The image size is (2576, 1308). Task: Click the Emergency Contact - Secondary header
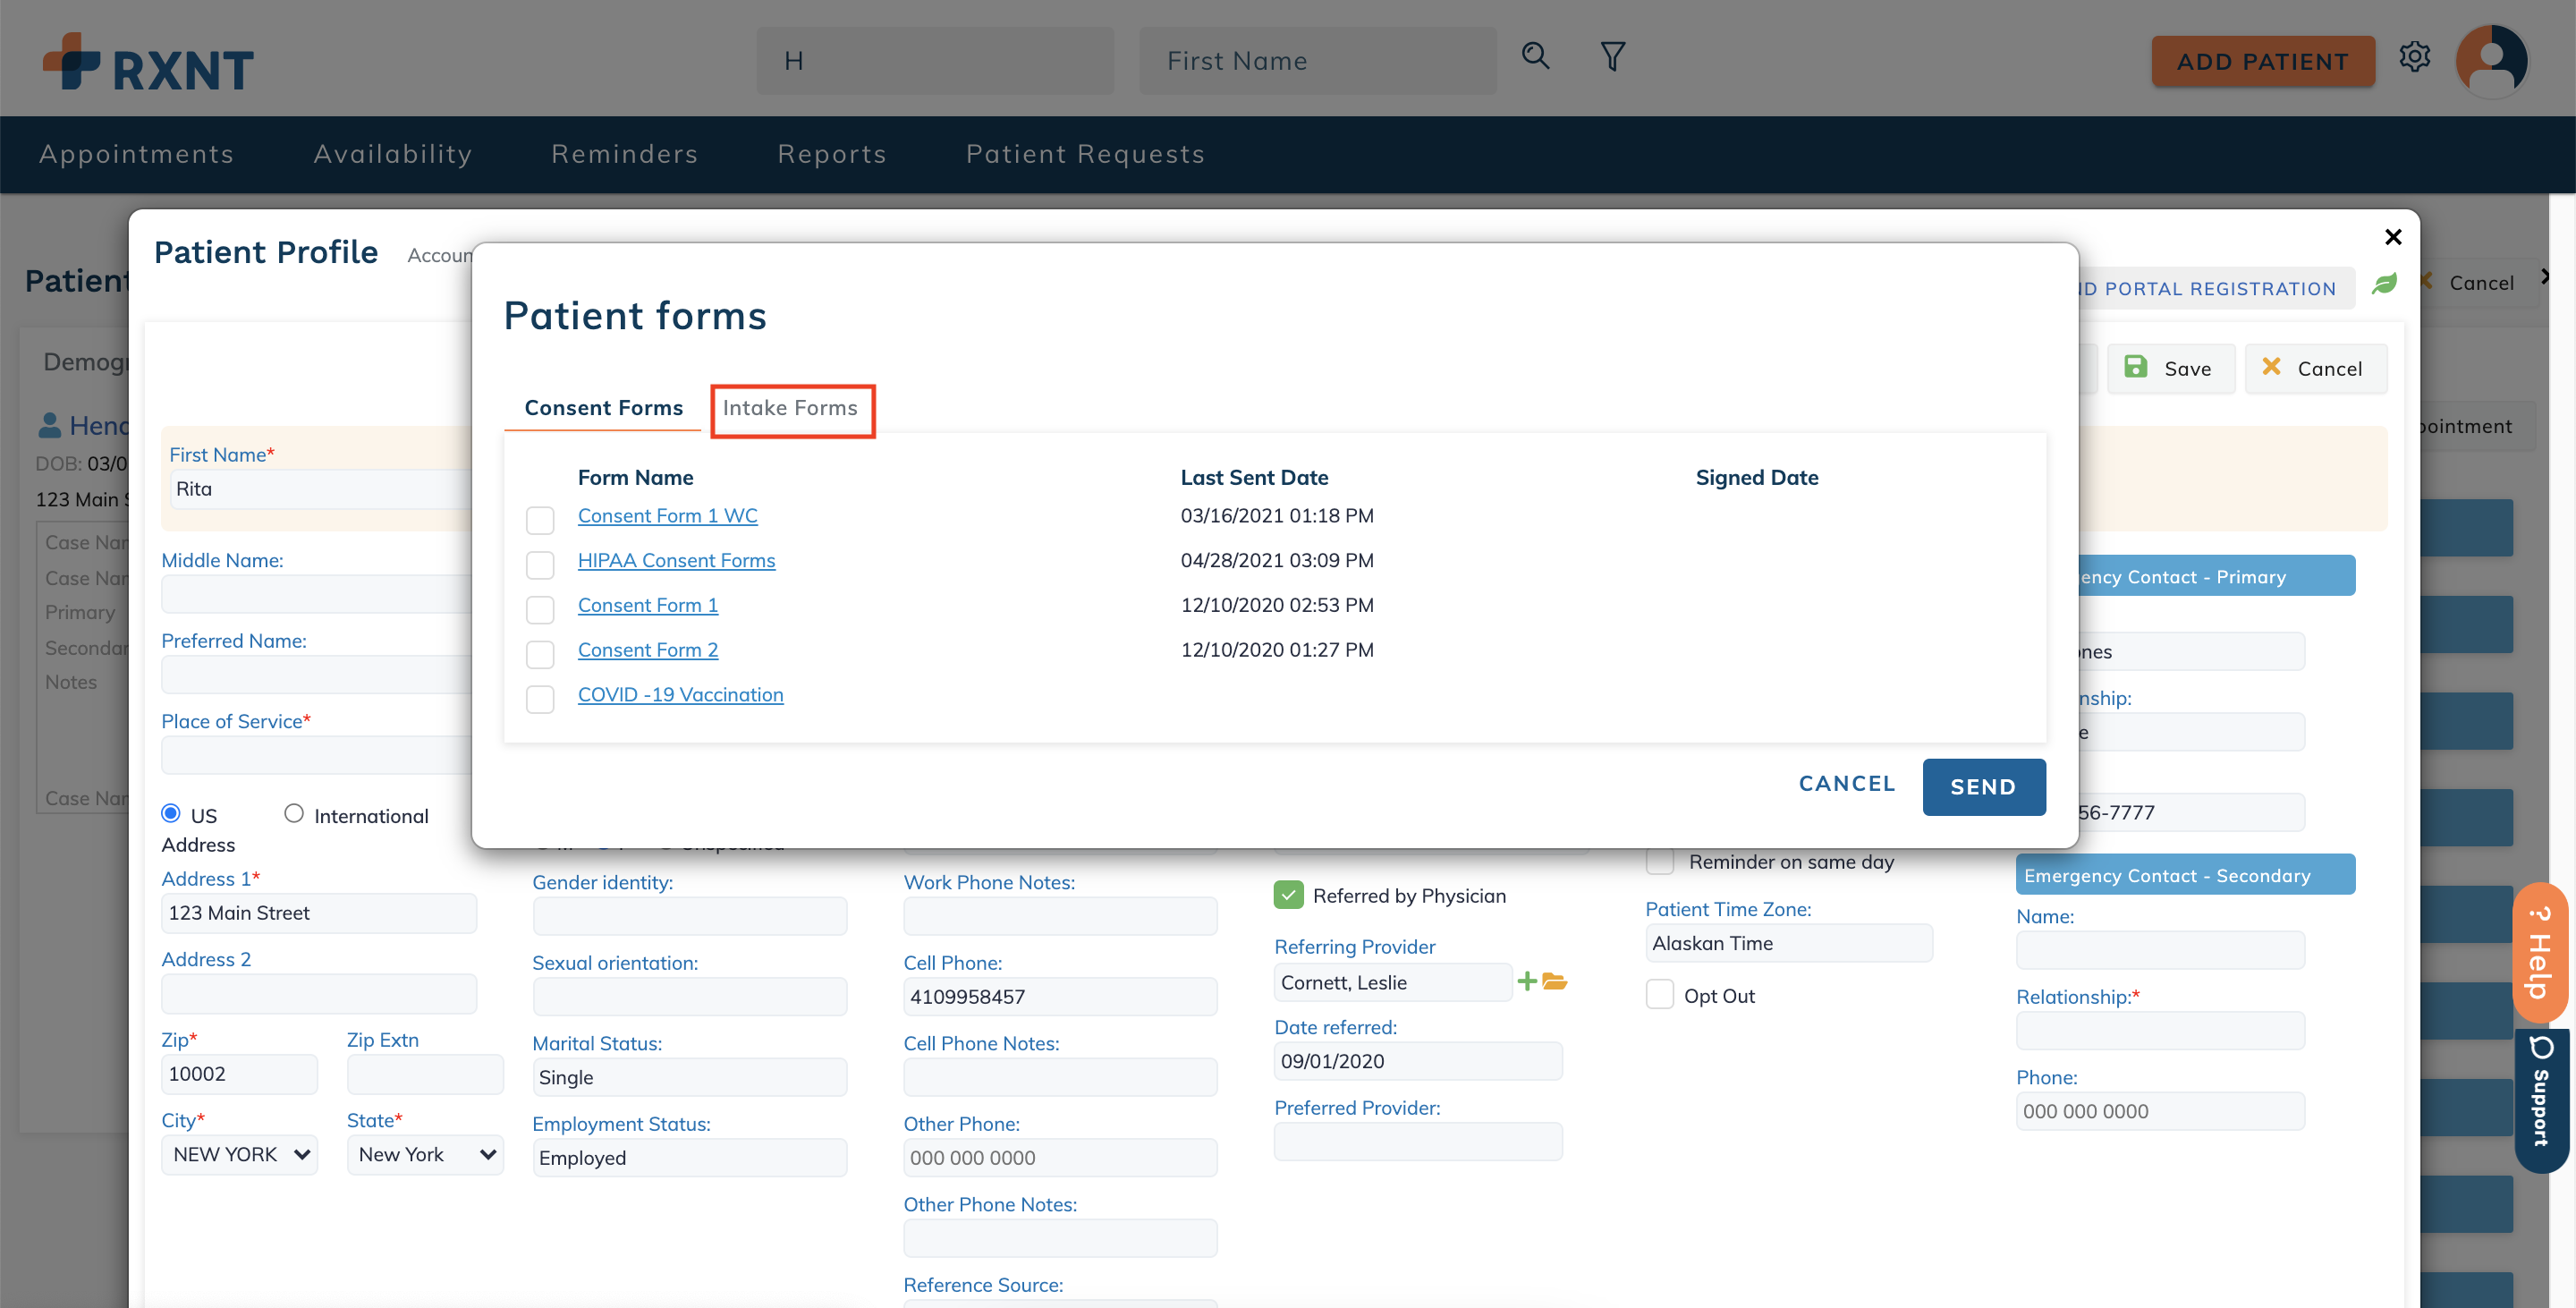[2185, 875]
